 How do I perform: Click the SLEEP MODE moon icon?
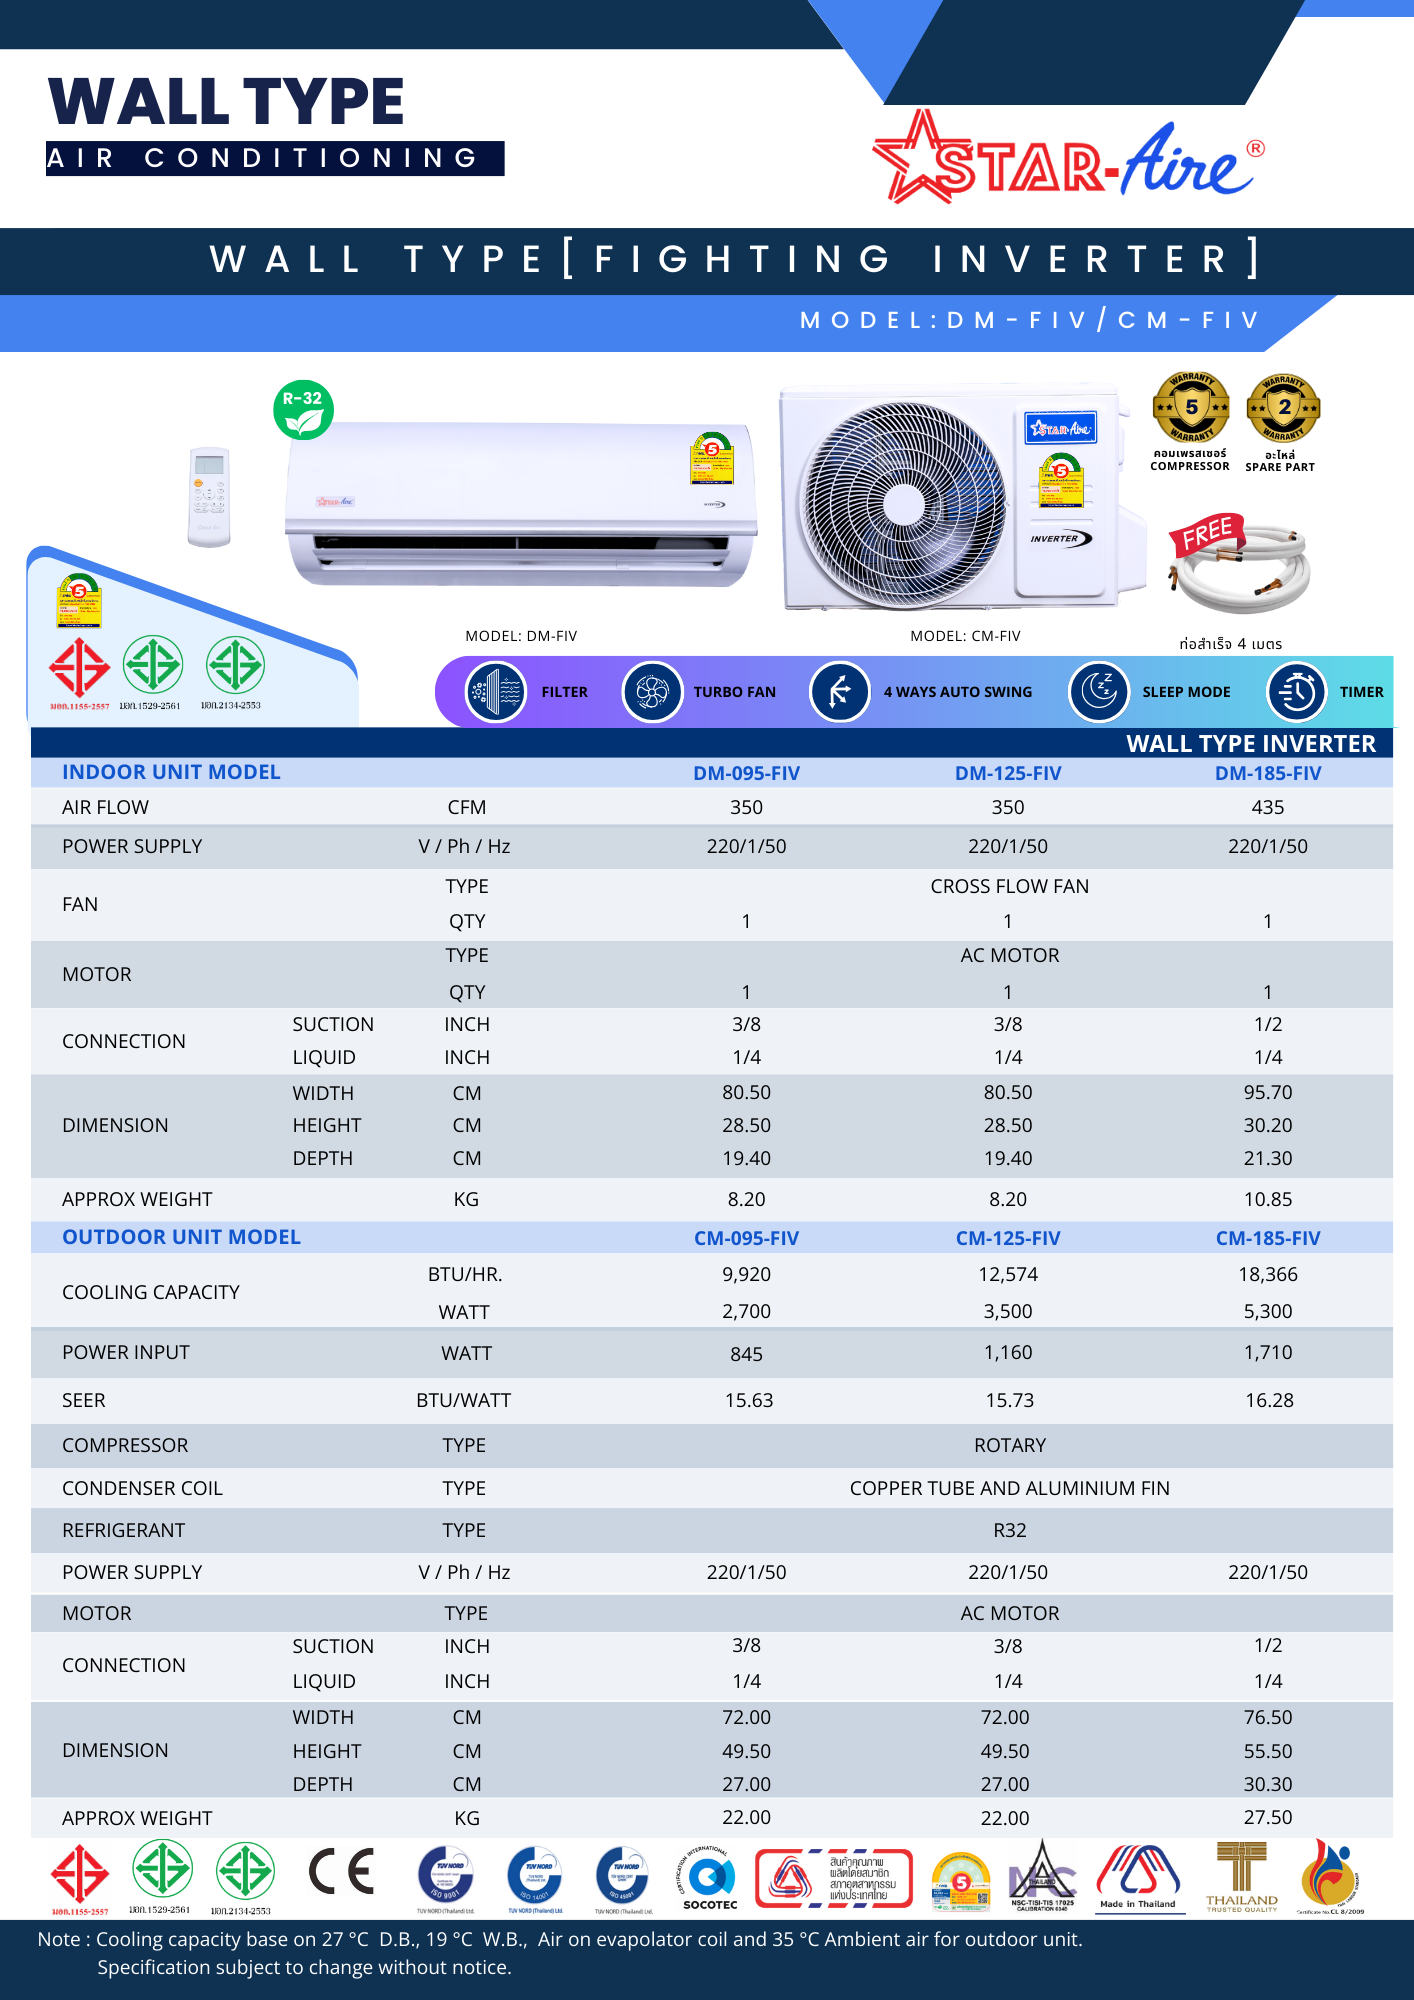(x=1098, y=691)
